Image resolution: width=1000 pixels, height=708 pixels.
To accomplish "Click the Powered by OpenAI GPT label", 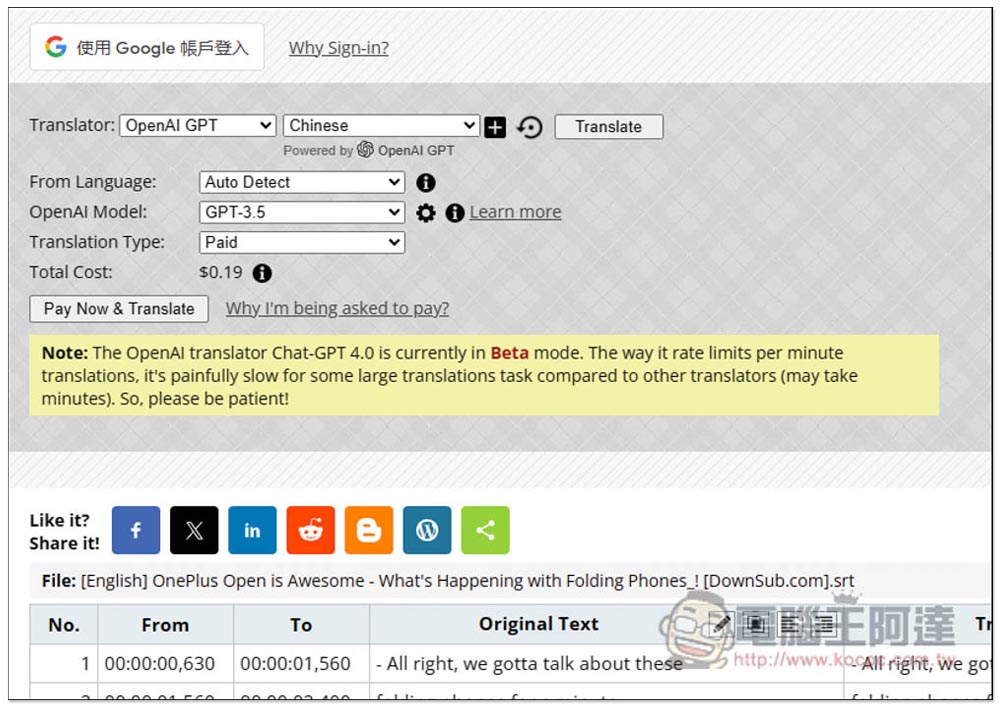I will 369,151.
